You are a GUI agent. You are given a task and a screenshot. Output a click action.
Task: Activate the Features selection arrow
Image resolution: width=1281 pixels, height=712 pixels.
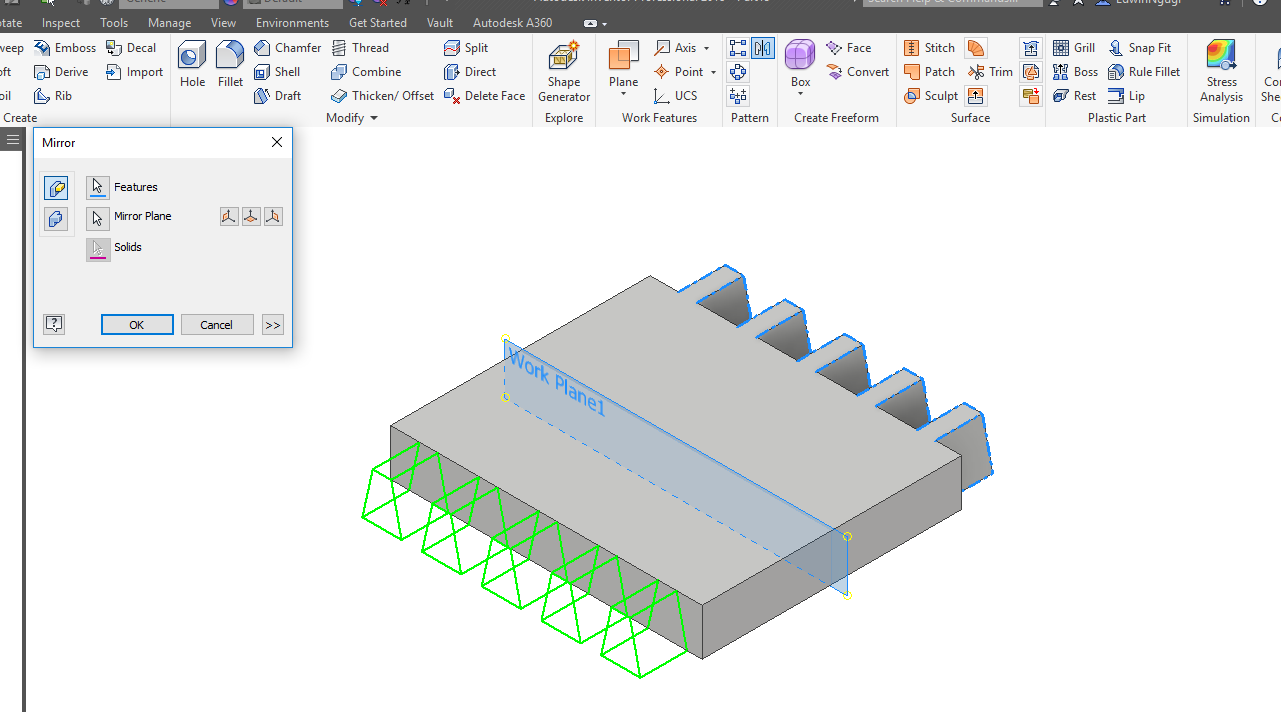(98, 187)
